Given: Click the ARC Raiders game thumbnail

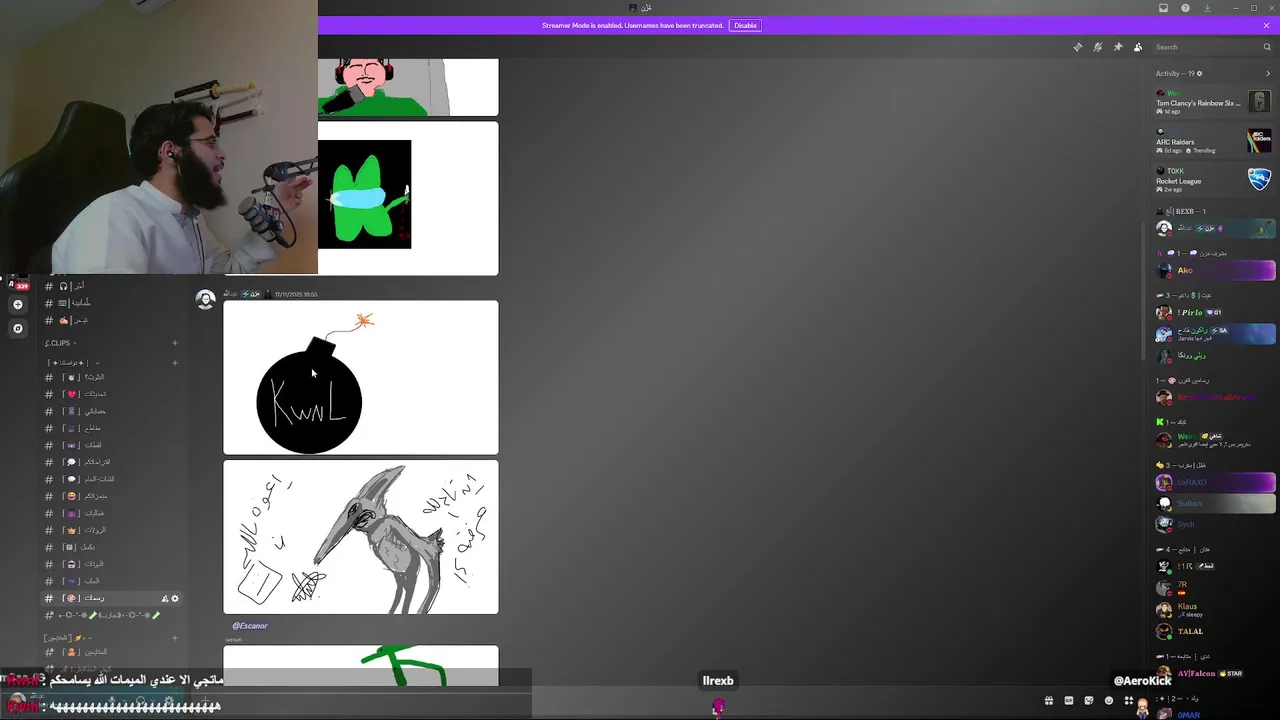Looking at the screenshot, I should click(1259, 141).
